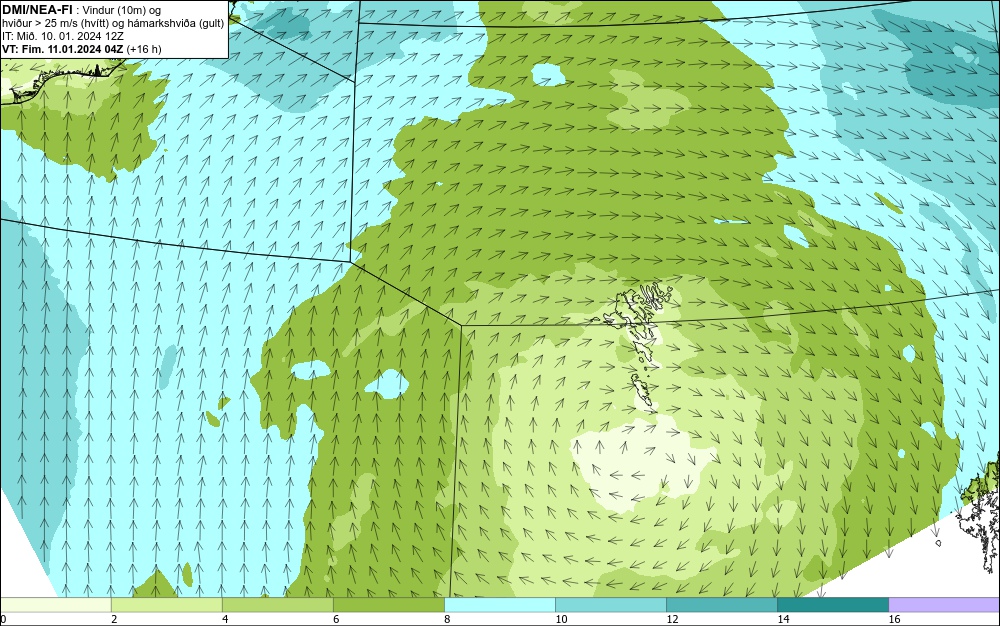Click the legend label '0'

coord(3,619)
